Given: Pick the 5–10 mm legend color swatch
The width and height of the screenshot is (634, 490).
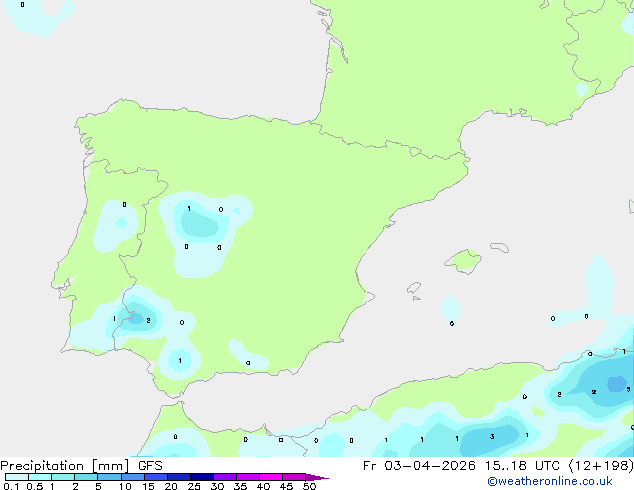Looking at the screenshot, I should point(109,477).
